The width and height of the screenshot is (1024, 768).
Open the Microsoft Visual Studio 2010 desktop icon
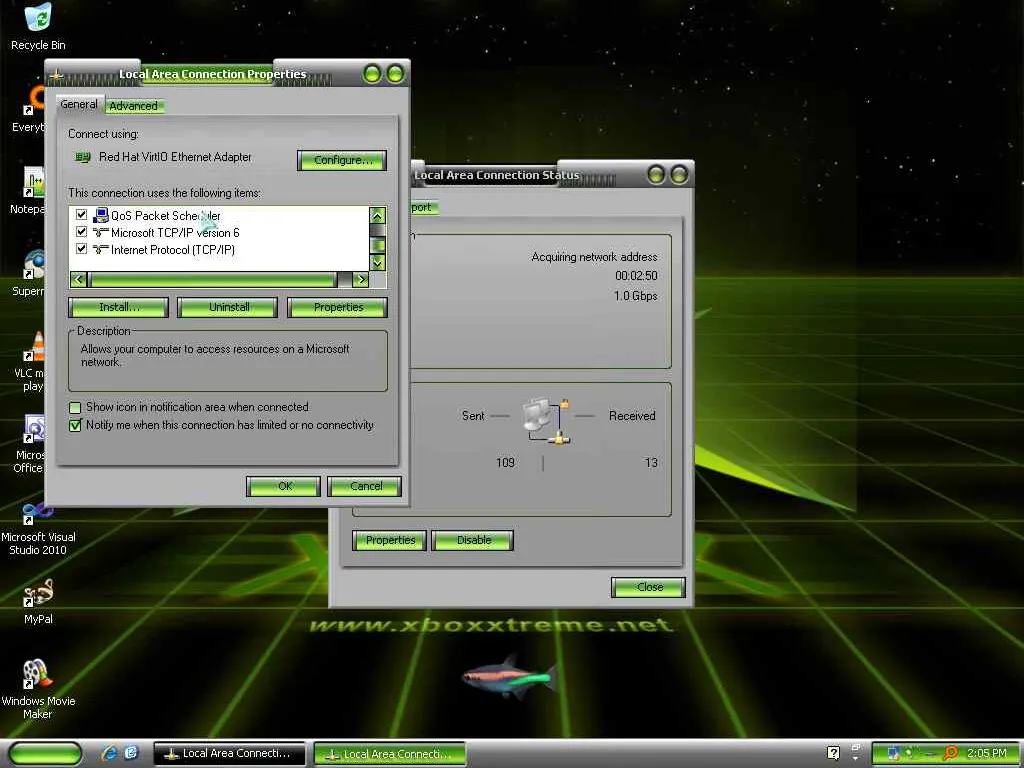[x=38, y=529]
